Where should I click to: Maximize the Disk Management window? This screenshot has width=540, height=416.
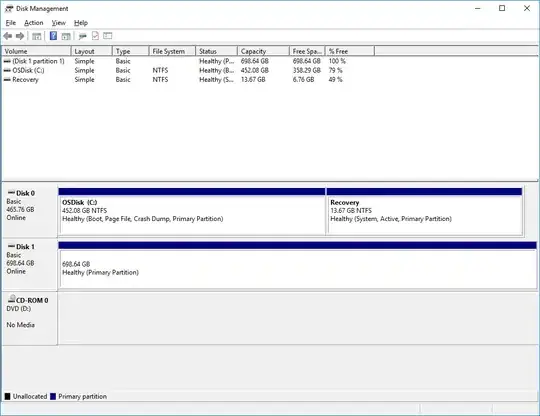(502, 8)
